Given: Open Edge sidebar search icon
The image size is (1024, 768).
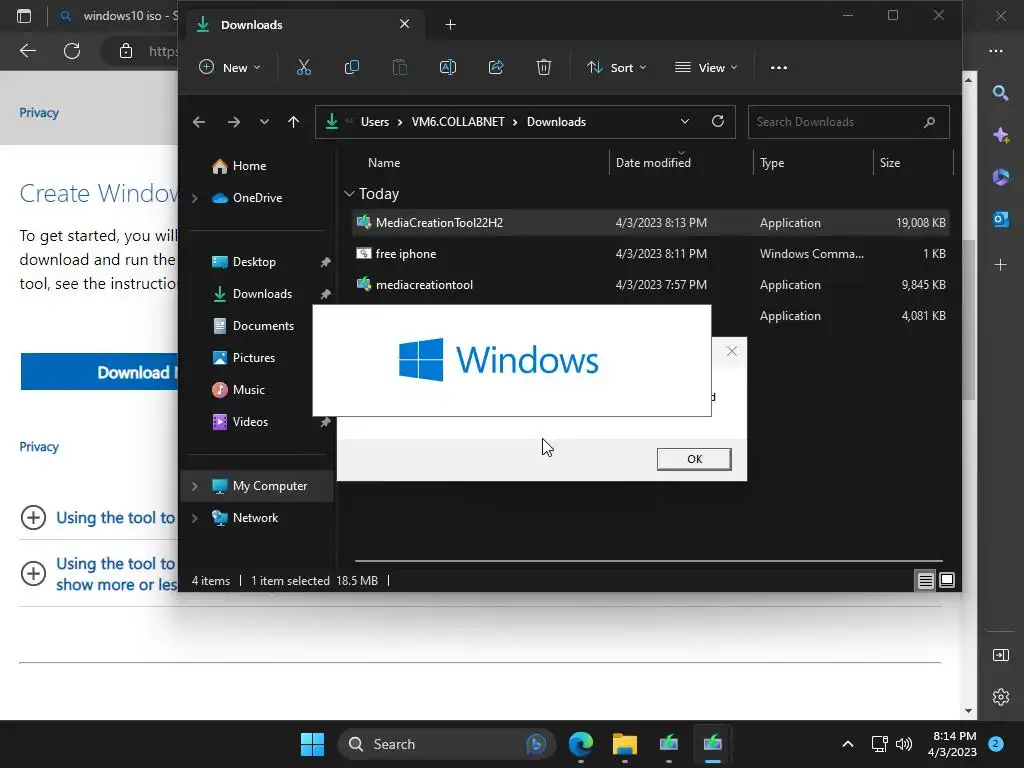Looking at the screenshot, I should click(1000, 93).
